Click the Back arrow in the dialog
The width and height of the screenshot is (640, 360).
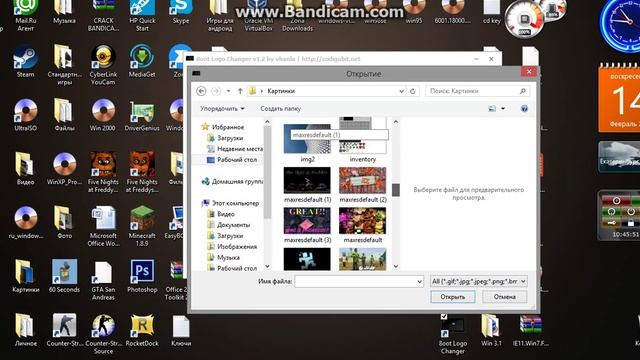(201, 91)
